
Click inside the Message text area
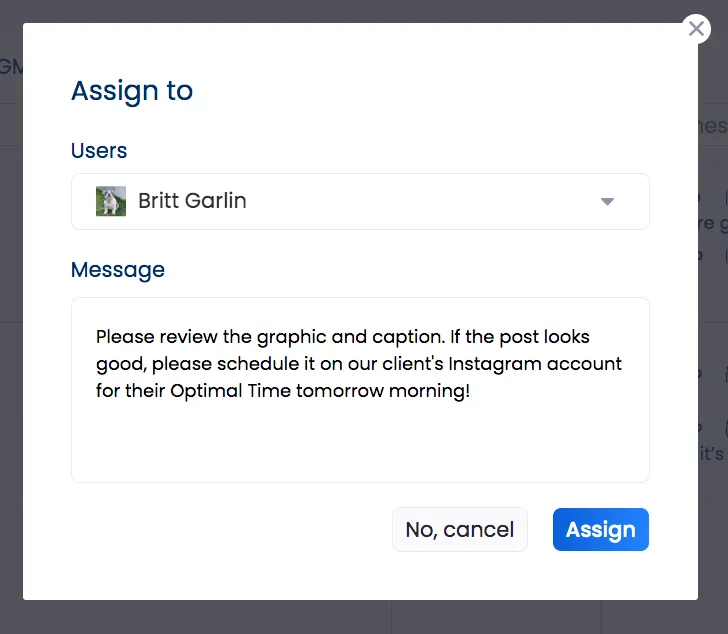360,390
